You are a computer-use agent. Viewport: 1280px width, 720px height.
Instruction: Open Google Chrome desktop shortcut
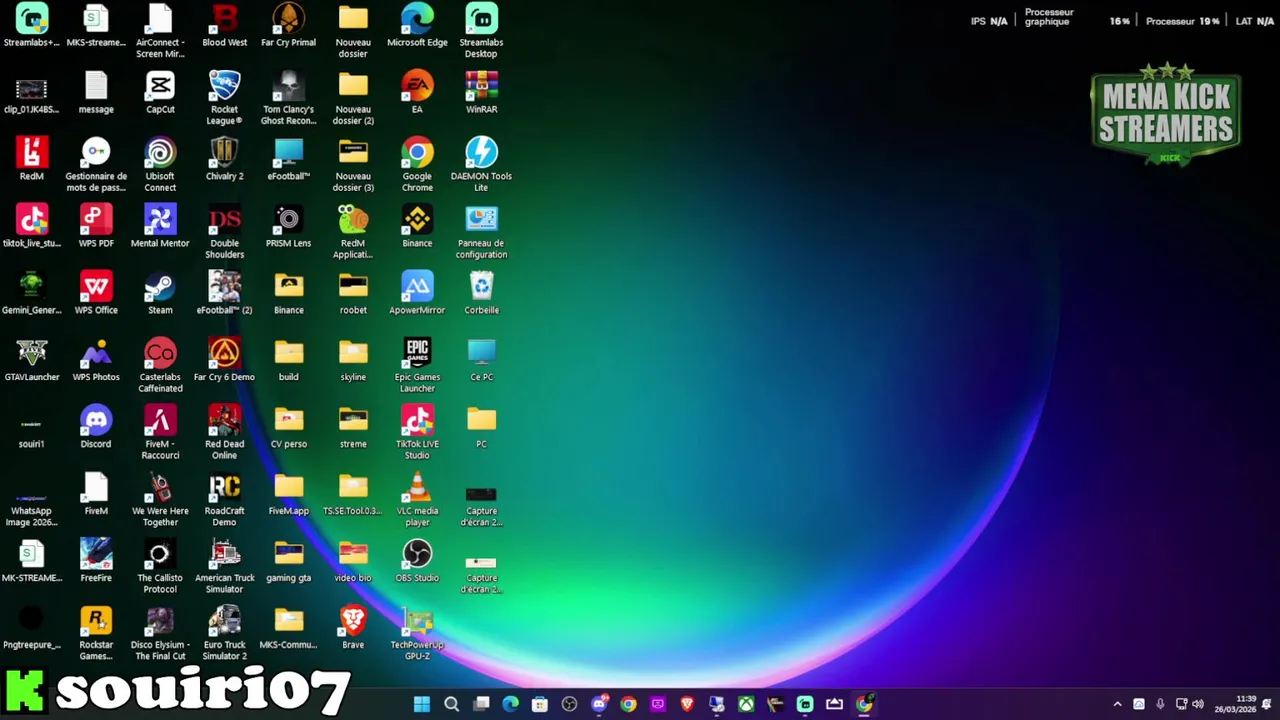click(417, 165)
